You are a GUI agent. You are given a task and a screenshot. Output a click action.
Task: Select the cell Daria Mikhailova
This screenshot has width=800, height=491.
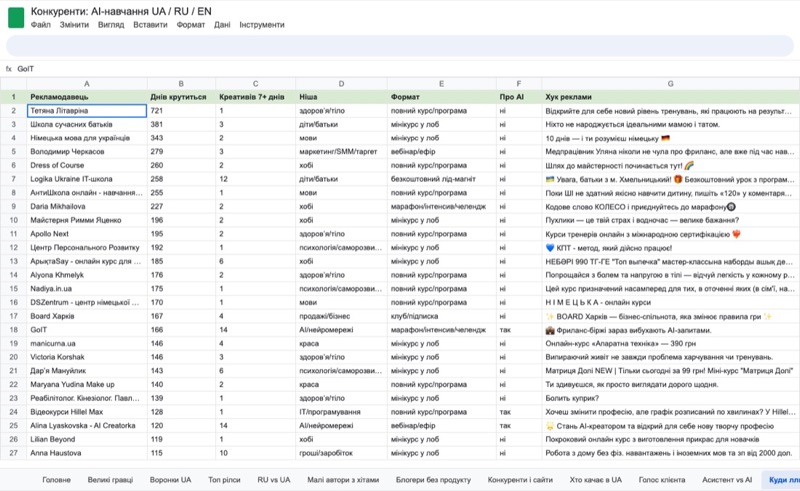87,207
